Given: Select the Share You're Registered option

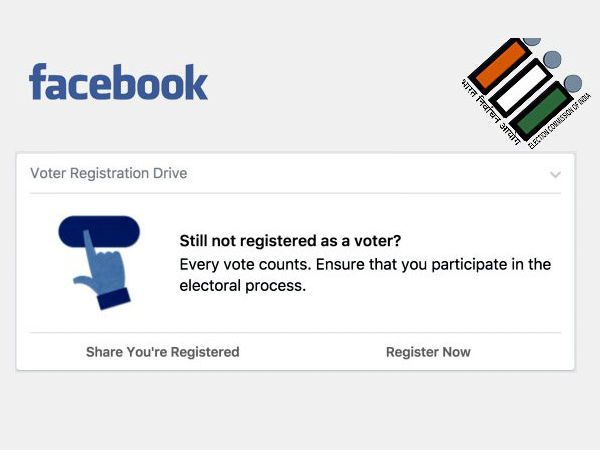Looking at the screenshot, I should [x=162, y=352].
